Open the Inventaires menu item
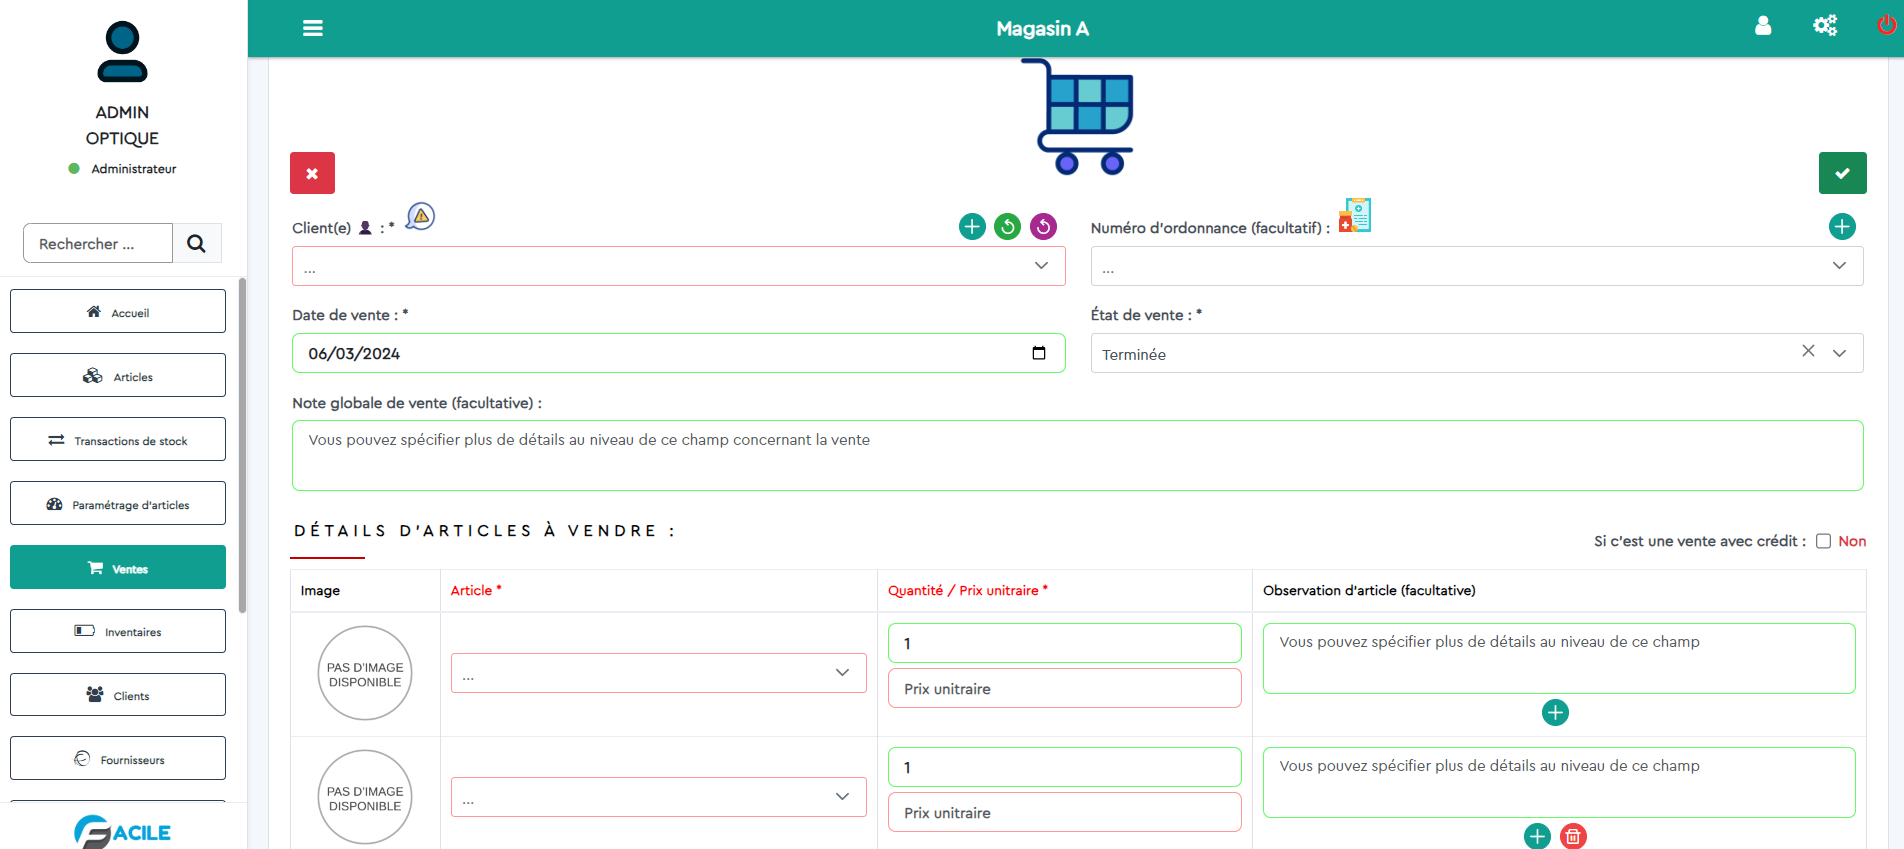1904x849 pixels. coord(118,632)
